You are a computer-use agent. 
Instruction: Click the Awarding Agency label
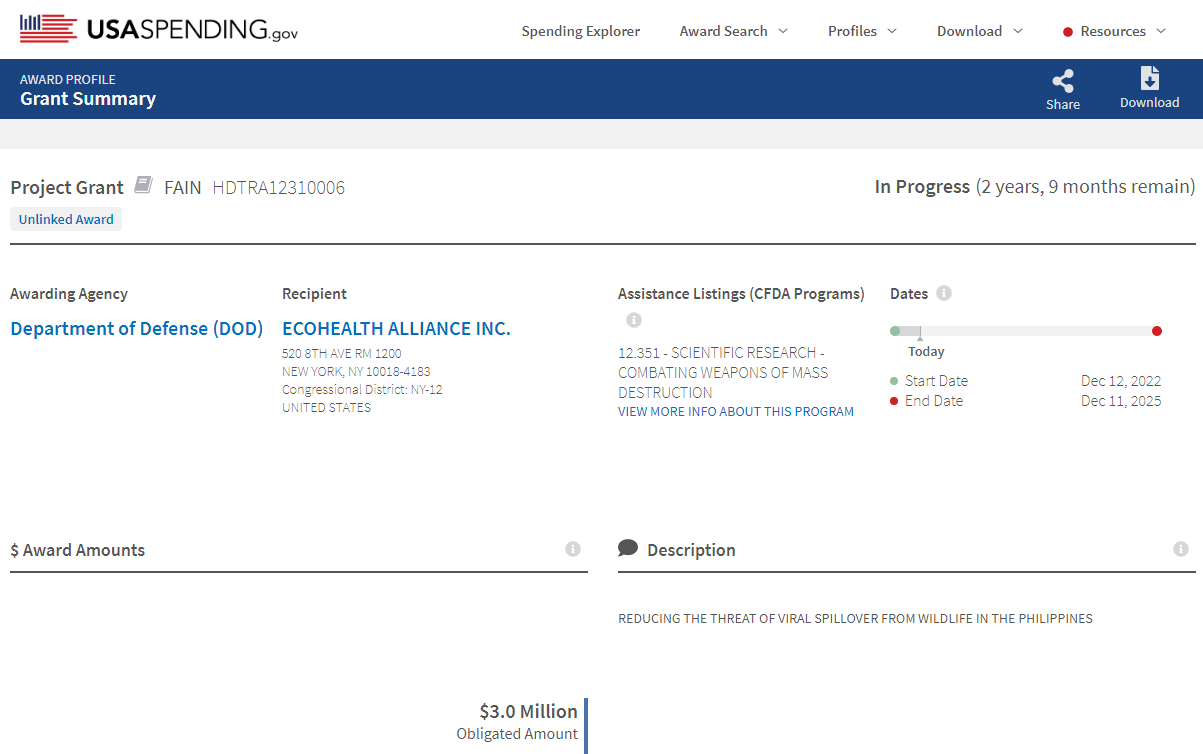pos(69,293)
